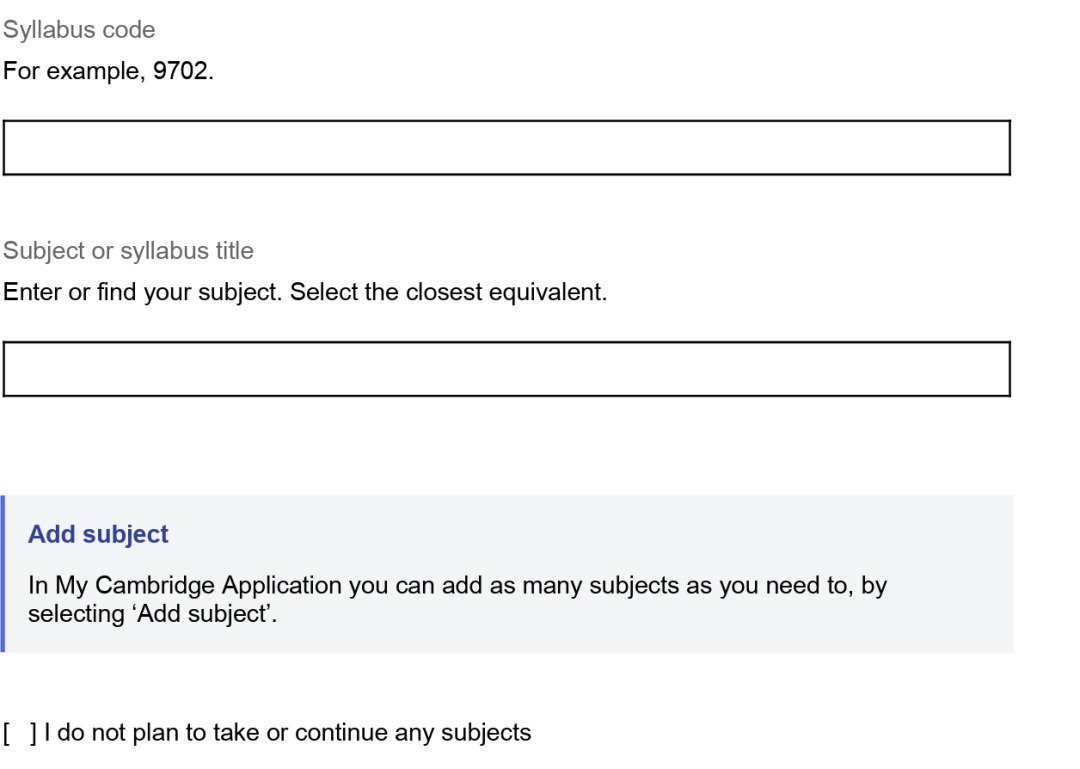Click the blue bar beside Add subject box
This screenshot has height=769, width=1080.
pyautogui.click(x=3, y=573)
